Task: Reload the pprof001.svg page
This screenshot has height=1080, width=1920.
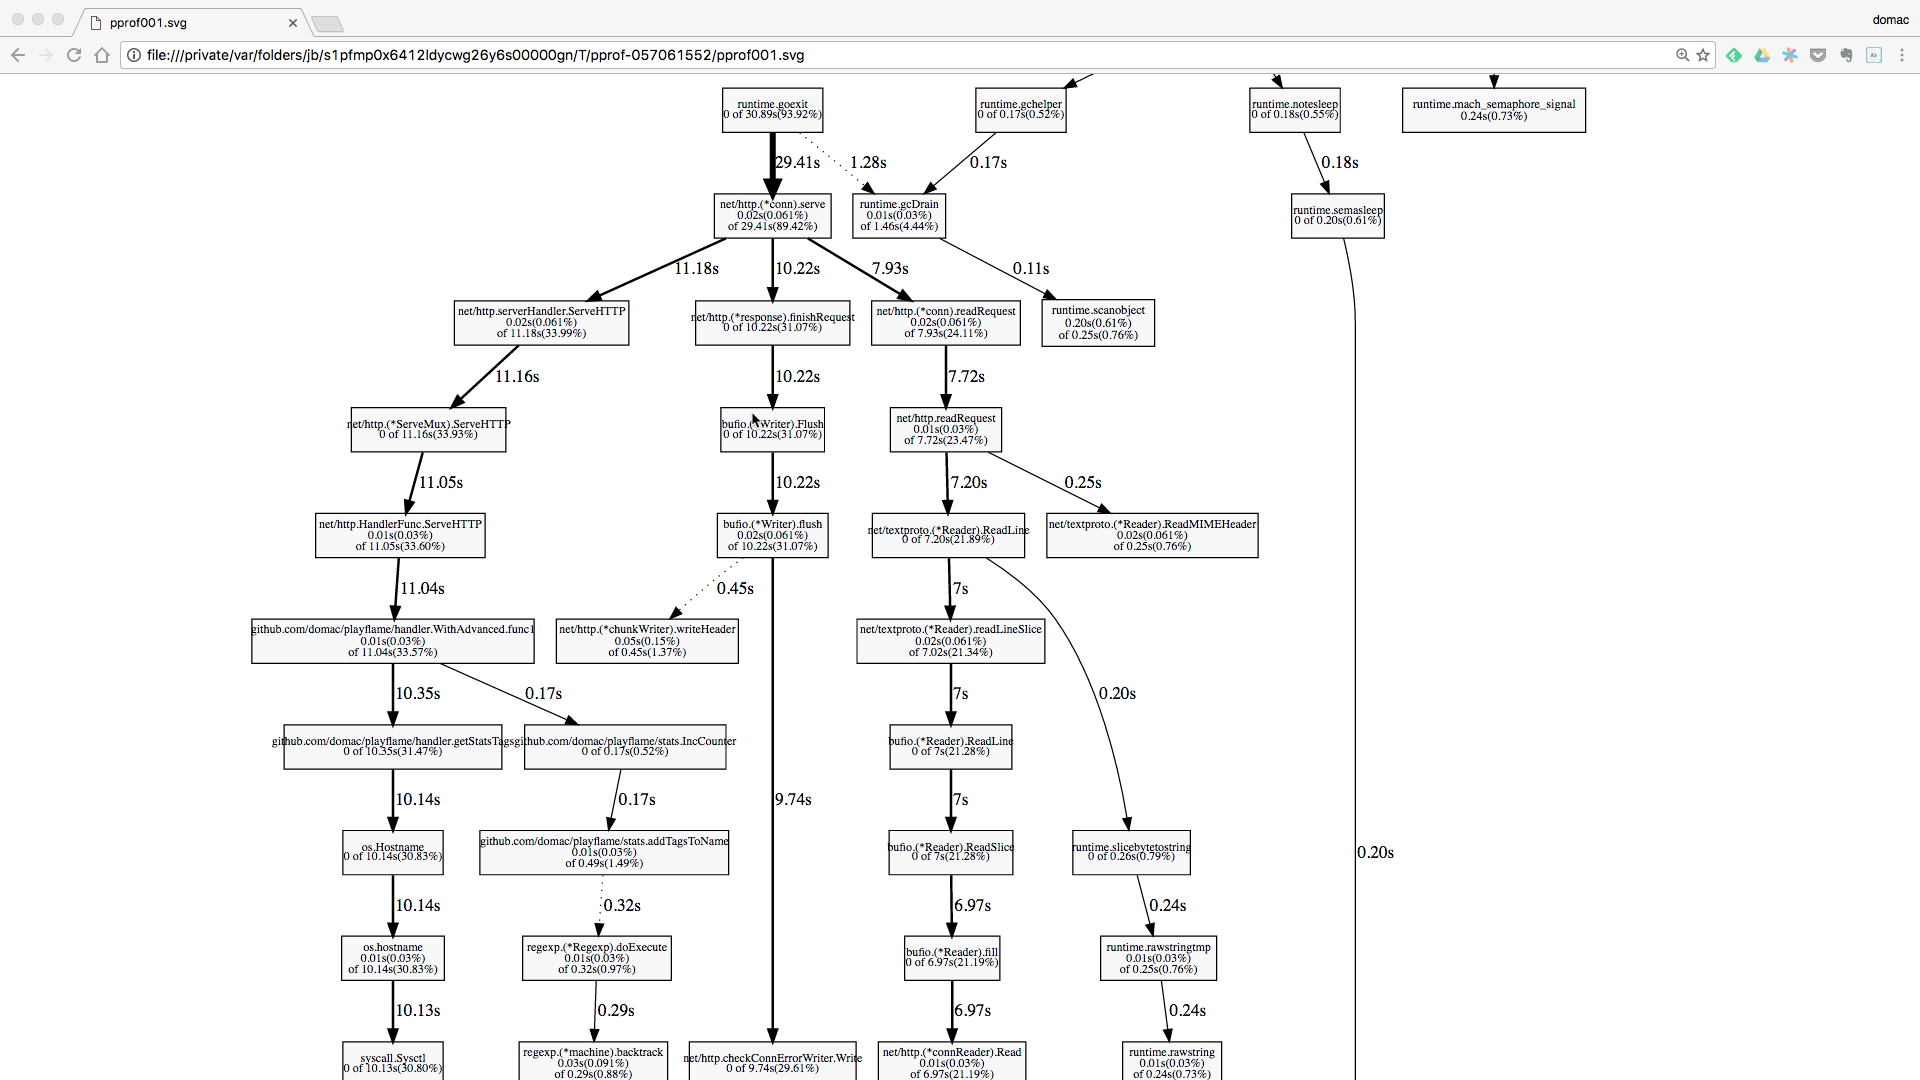Action: pos(74,55)
